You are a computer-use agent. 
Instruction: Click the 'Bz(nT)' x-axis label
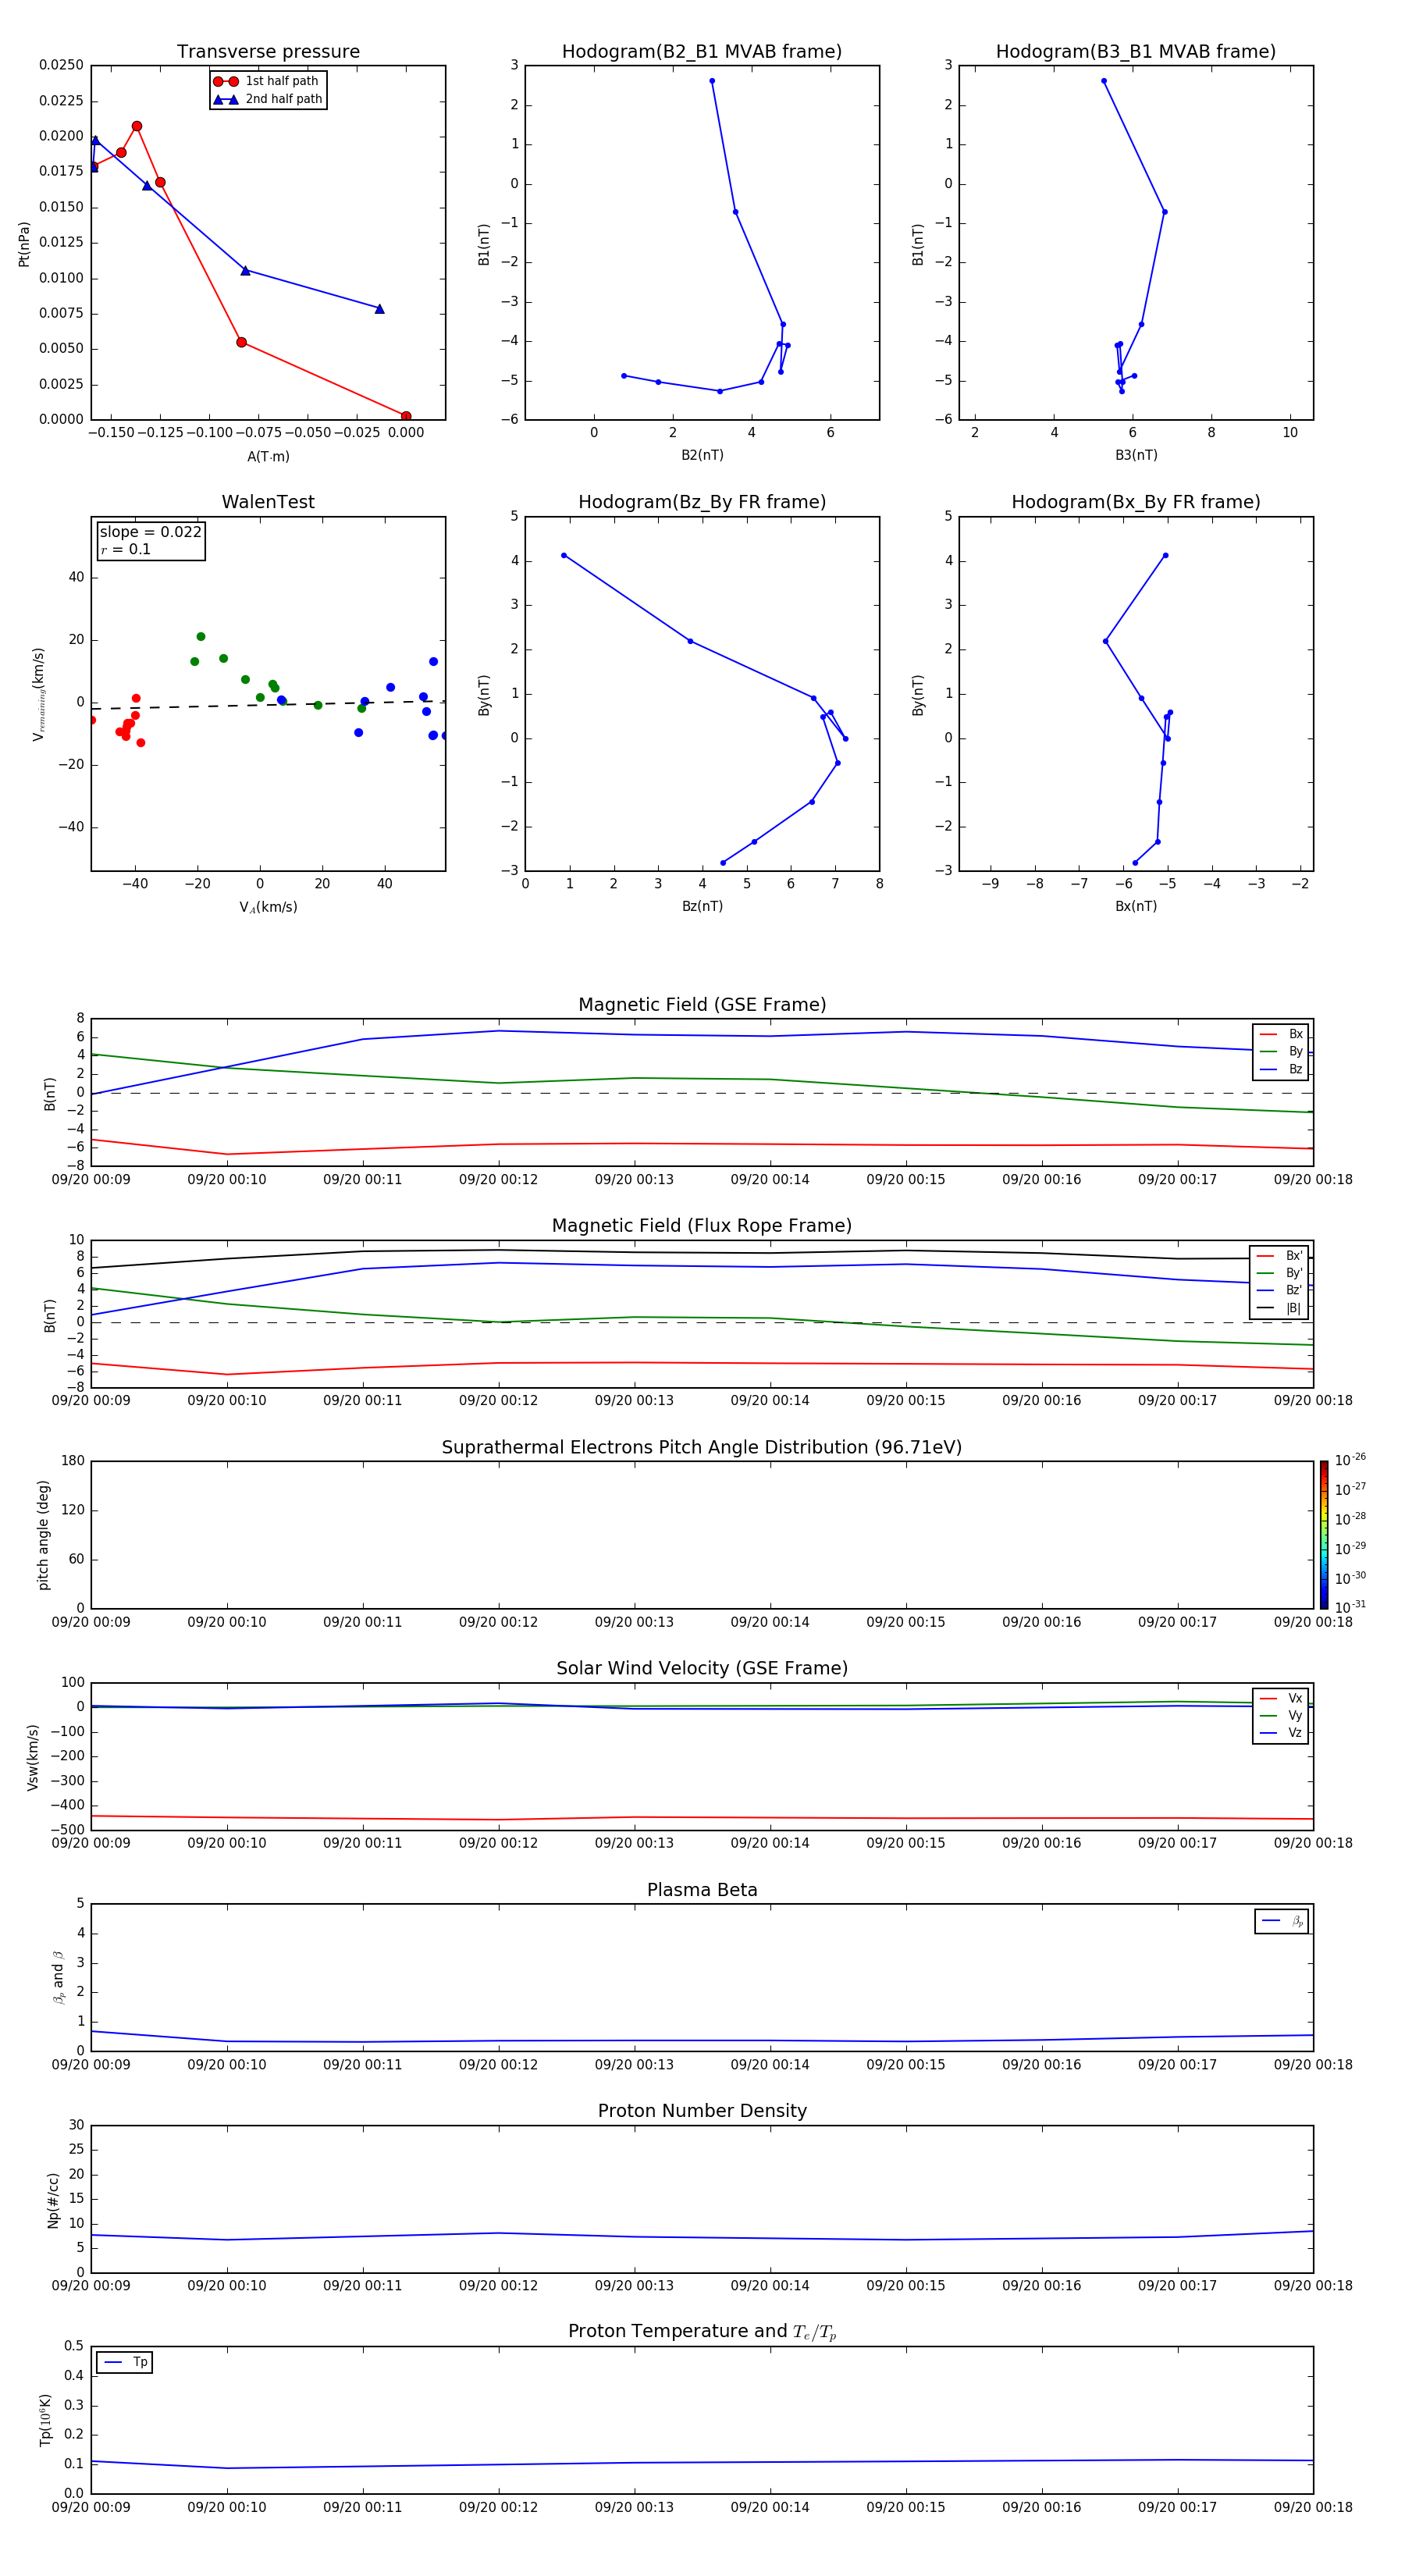coord(702,906)
